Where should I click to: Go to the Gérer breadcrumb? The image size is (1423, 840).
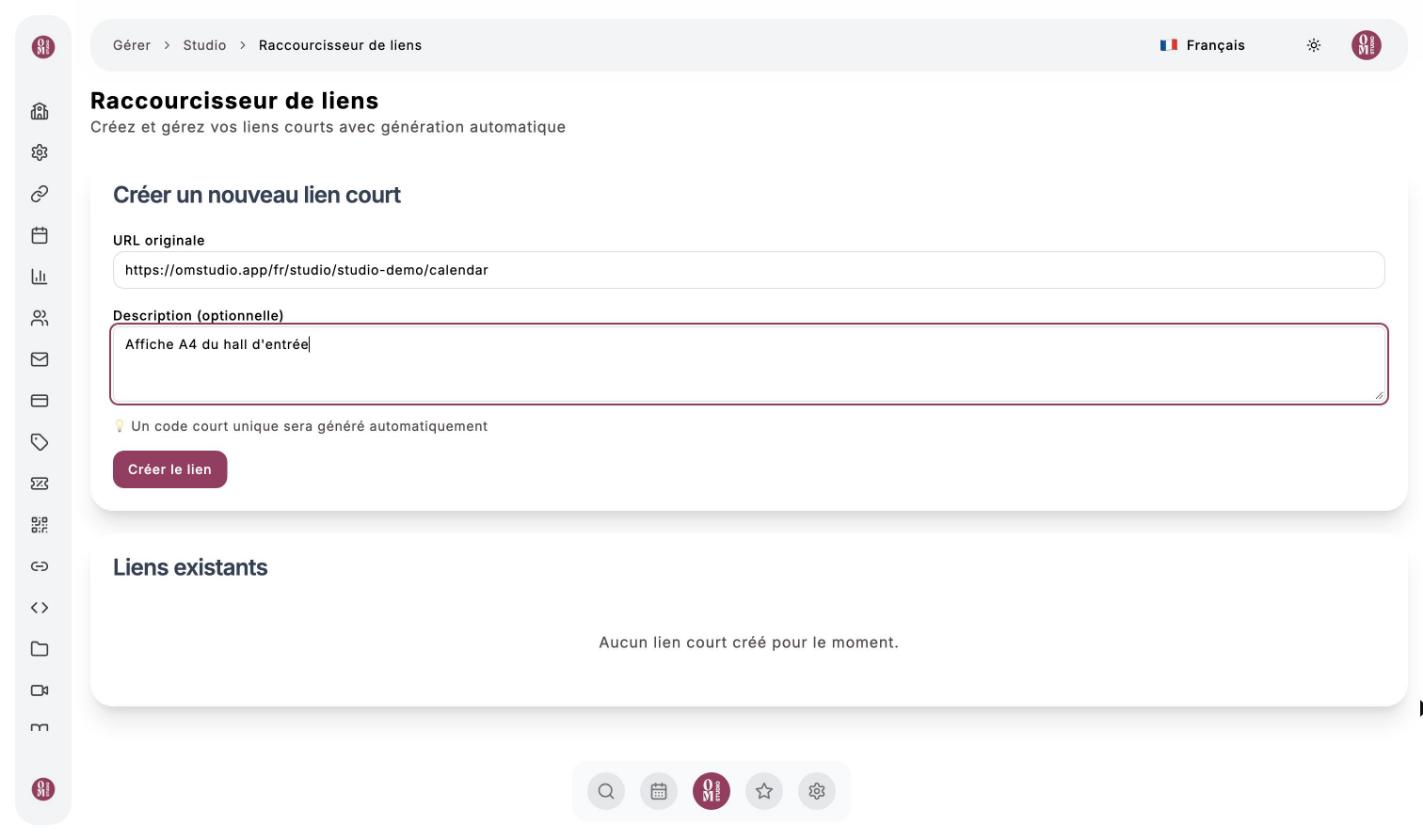(132, 45)
